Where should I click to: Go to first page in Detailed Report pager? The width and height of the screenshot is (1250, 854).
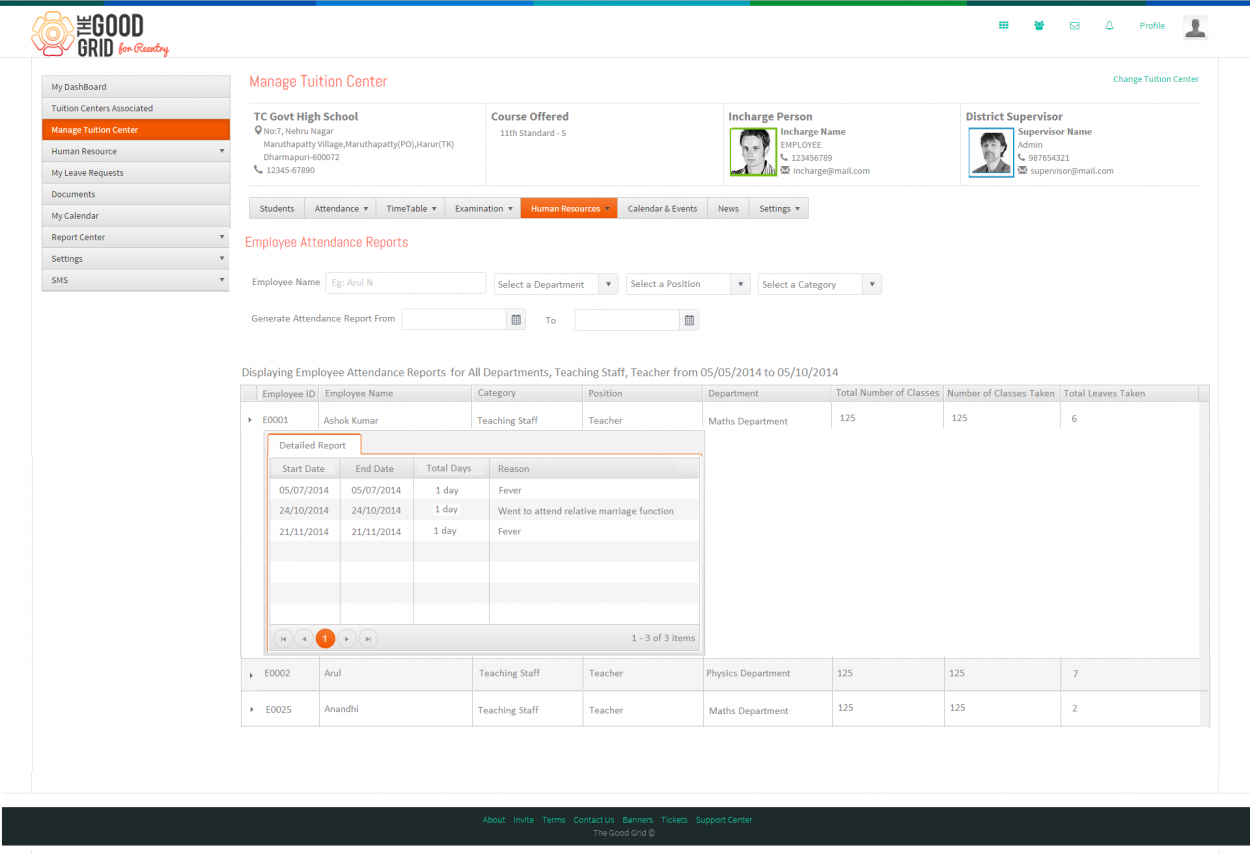click(x=283, y=638)
